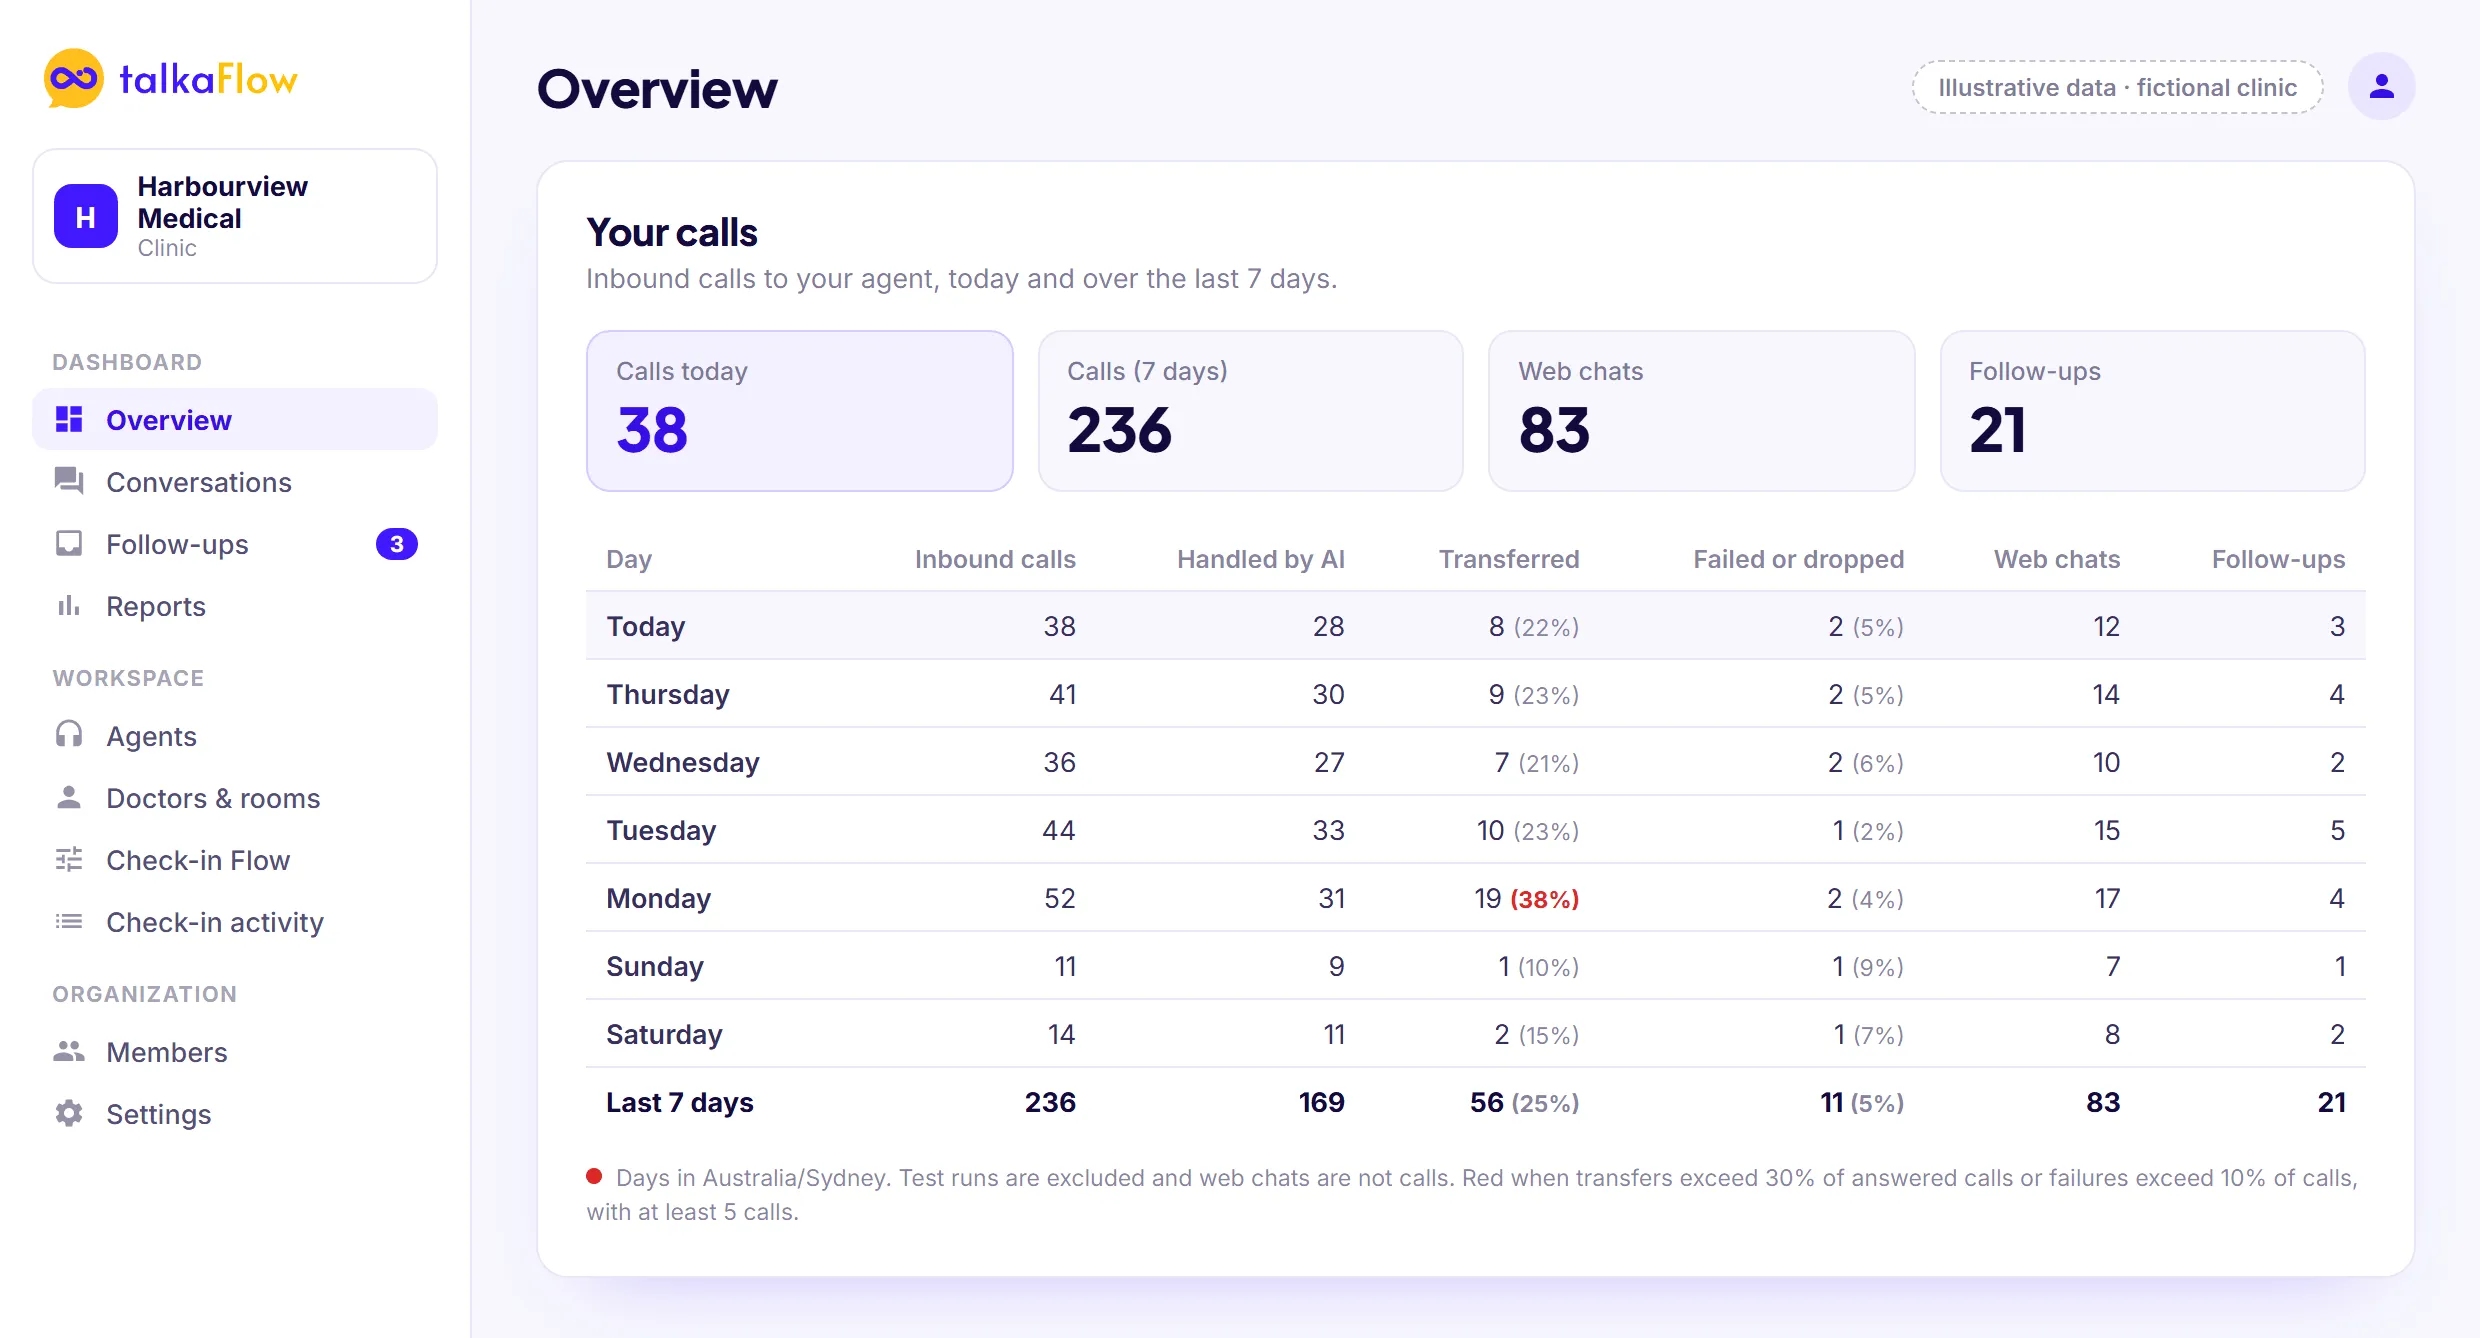Click the red 38% transfer percentage

[x=1545, y=899]
